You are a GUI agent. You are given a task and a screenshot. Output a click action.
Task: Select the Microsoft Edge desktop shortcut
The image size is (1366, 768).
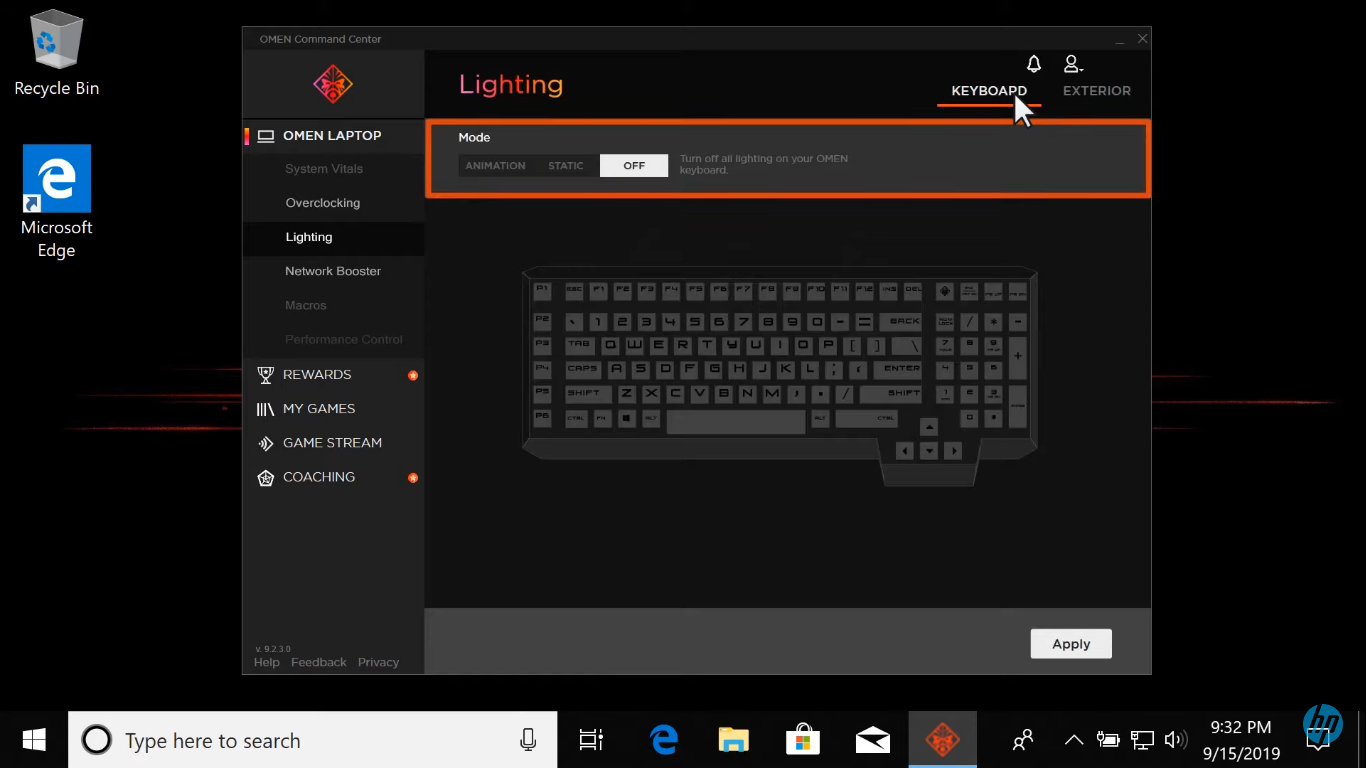[57, 202]
